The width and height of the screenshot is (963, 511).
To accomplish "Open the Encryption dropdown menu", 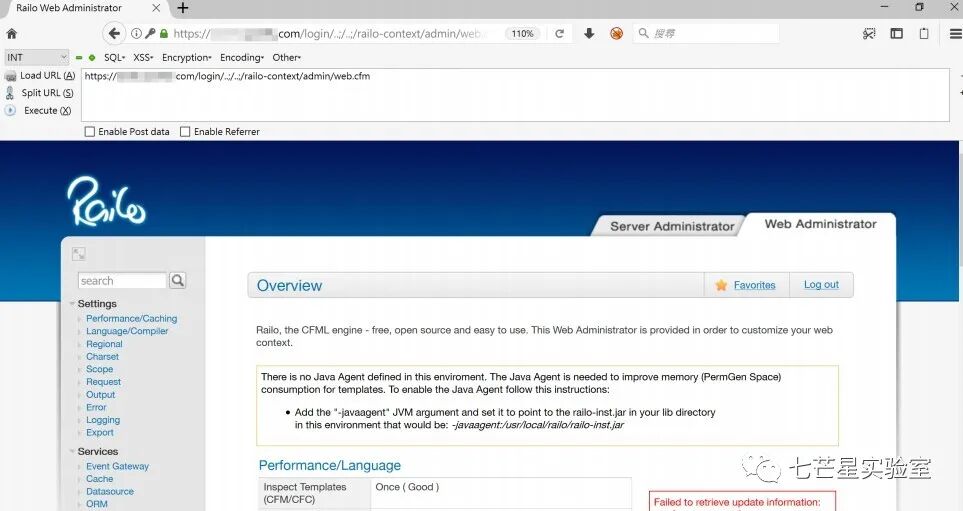I will (187, 58).
